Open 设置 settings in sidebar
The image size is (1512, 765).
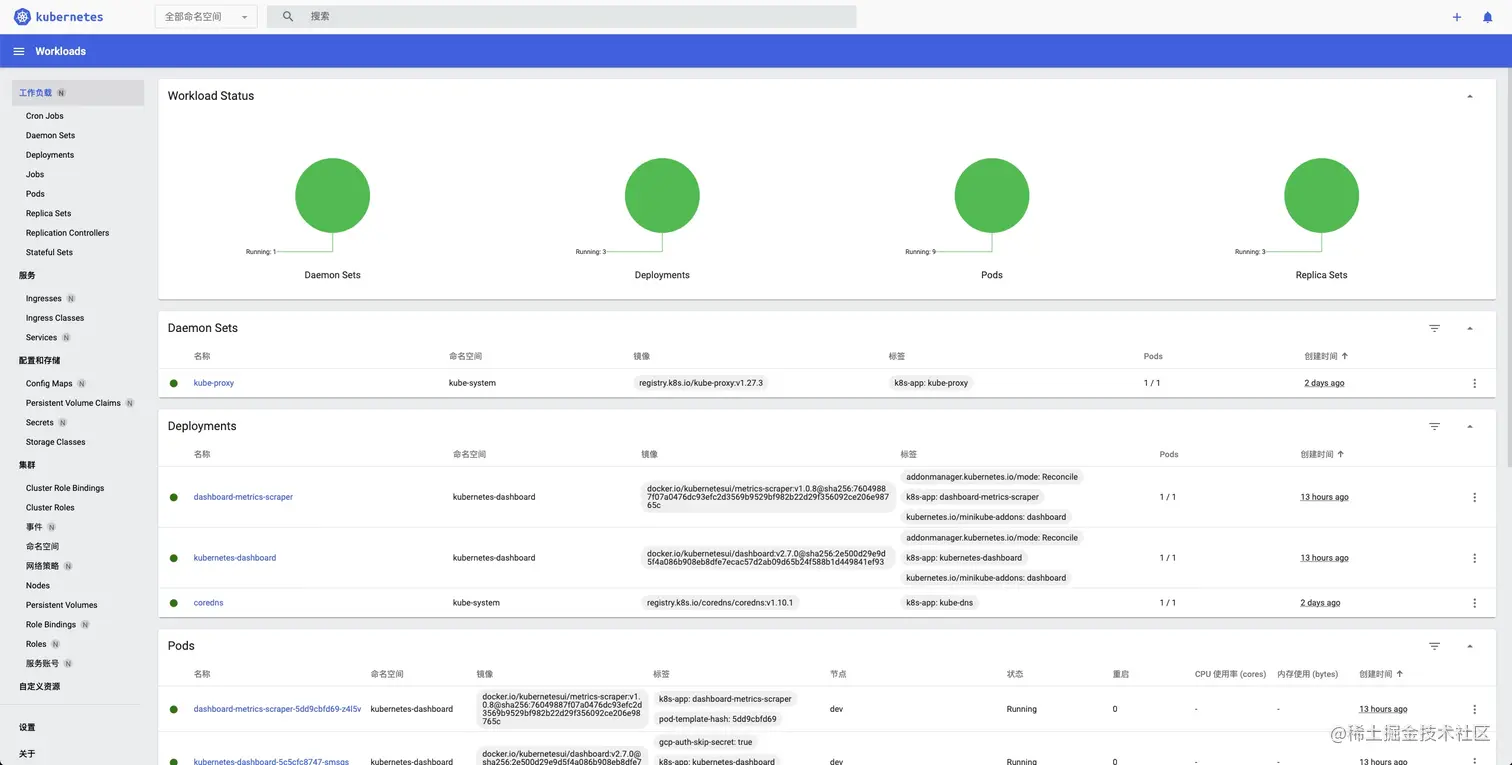pyautogui.click(x=27, y=727)
